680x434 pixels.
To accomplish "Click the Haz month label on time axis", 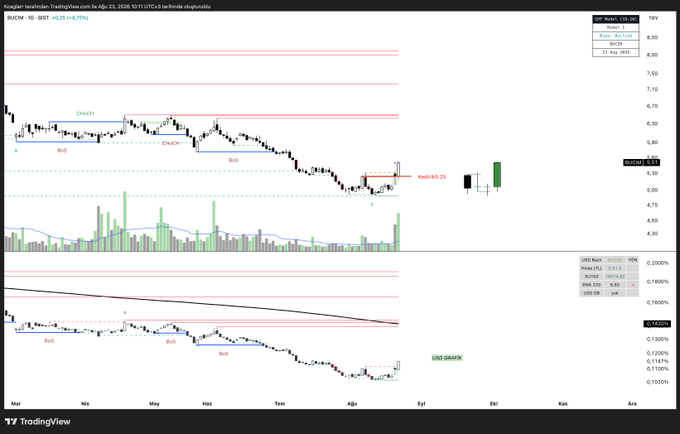I will pos(207,404).
